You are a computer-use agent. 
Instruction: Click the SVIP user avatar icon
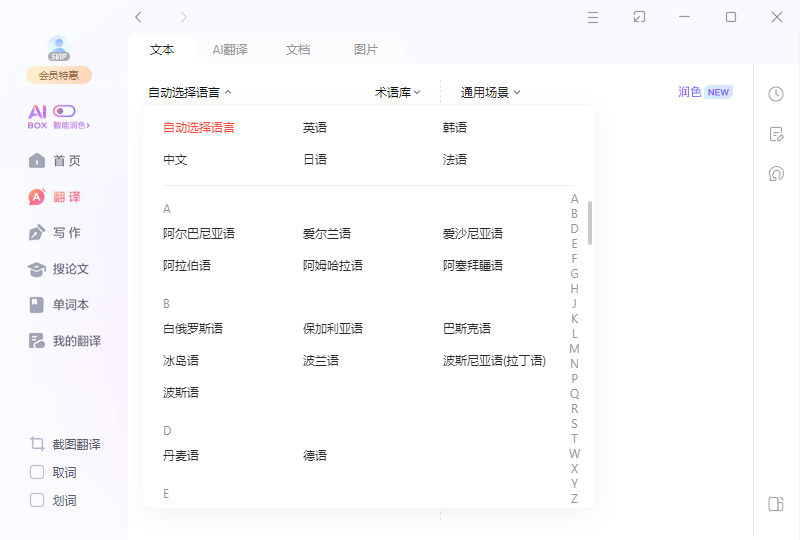pyautogui.click(x=59, y=48)
